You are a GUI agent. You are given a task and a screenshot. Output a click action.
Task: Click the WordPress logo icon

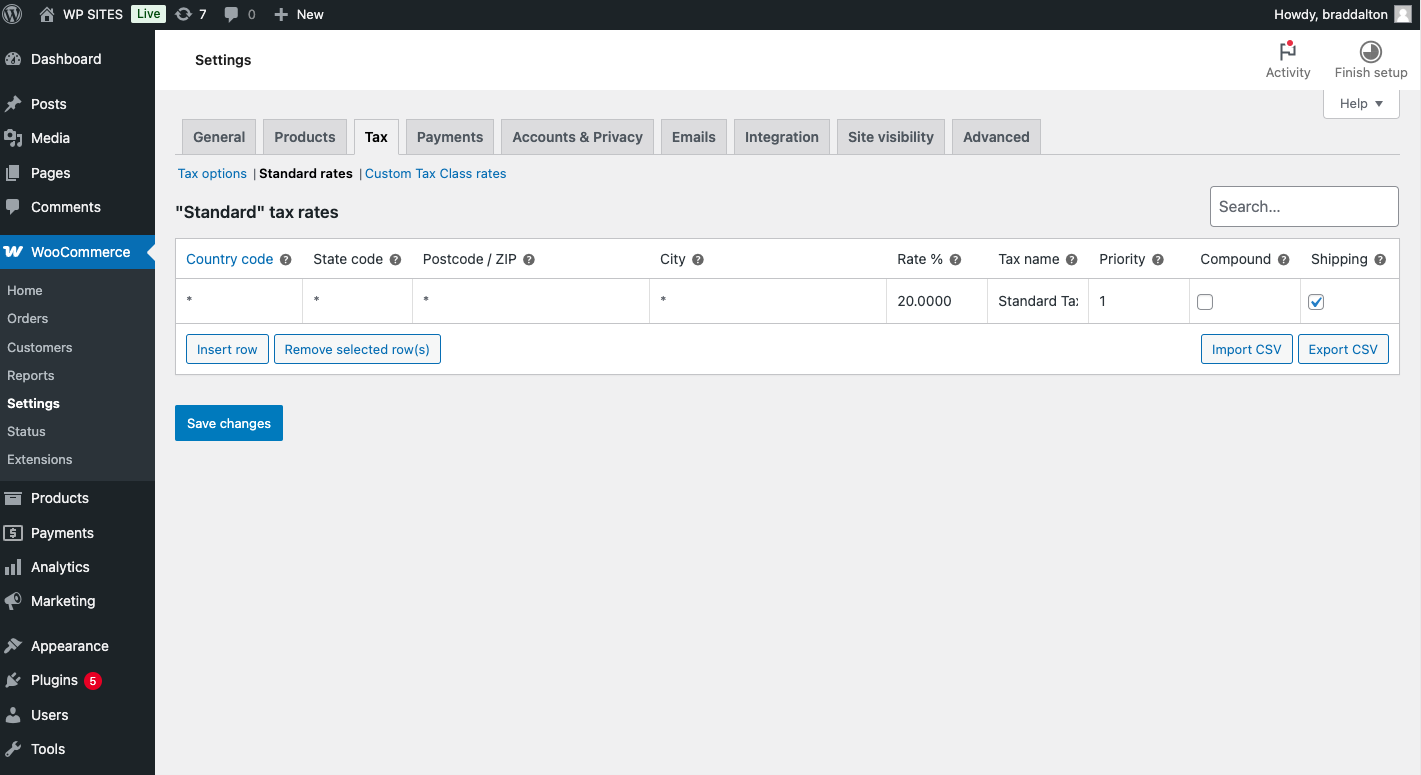point(12,14)
